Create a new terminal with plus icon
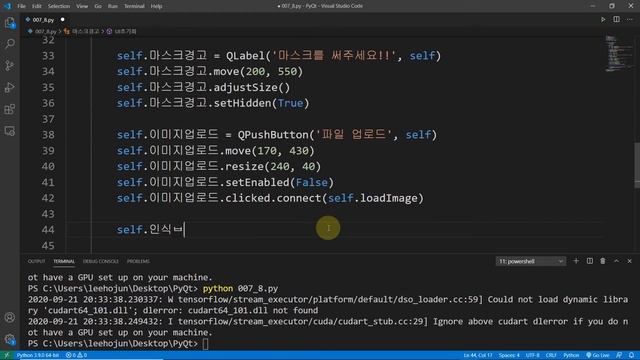This screenshot has height=360, width=640. point(576,261)
